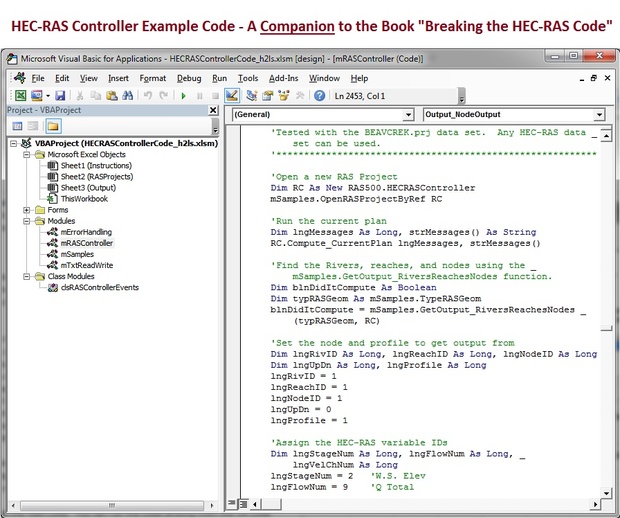The image size is (620, 518).
Task: Collapse the Modules folder
Action: tap(26, 221)
